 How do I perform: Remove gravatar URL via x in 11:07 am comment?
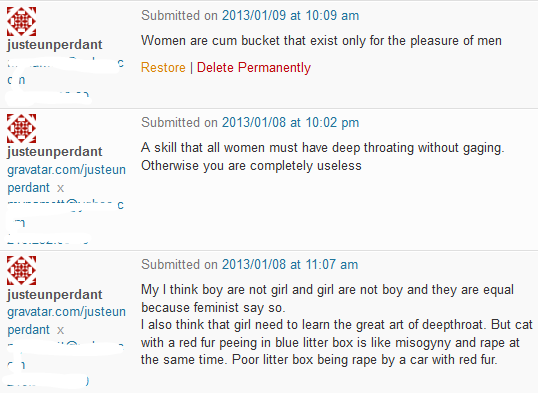click(x=60, y=331)
